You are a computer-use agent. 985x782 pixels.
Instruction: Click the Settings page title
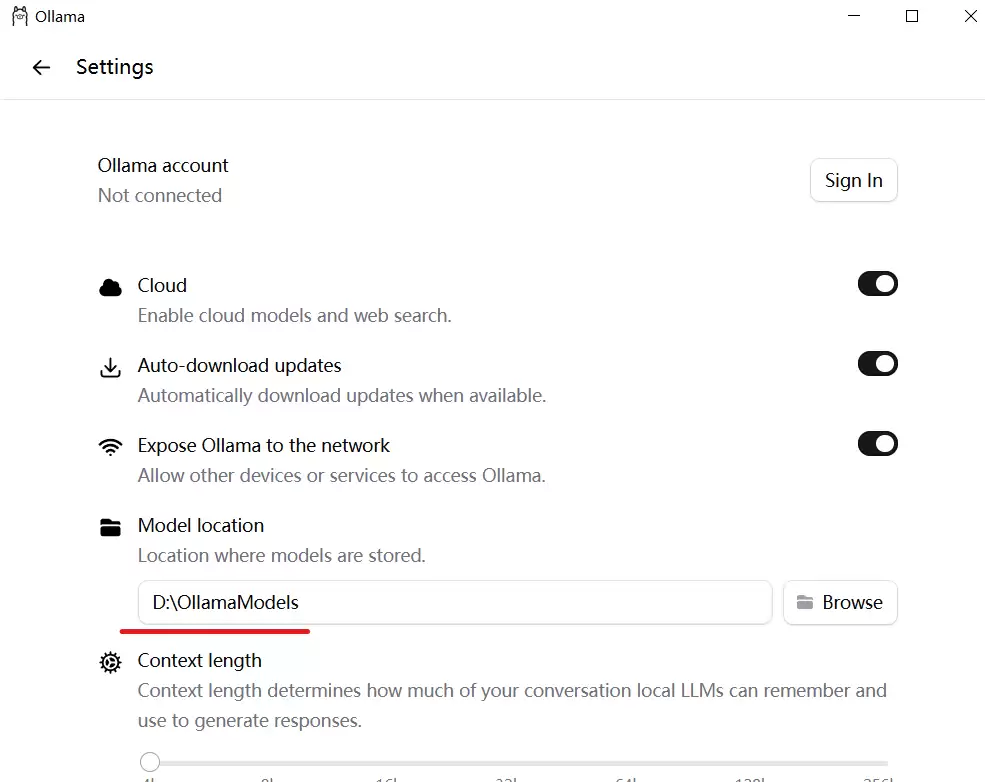115,68
